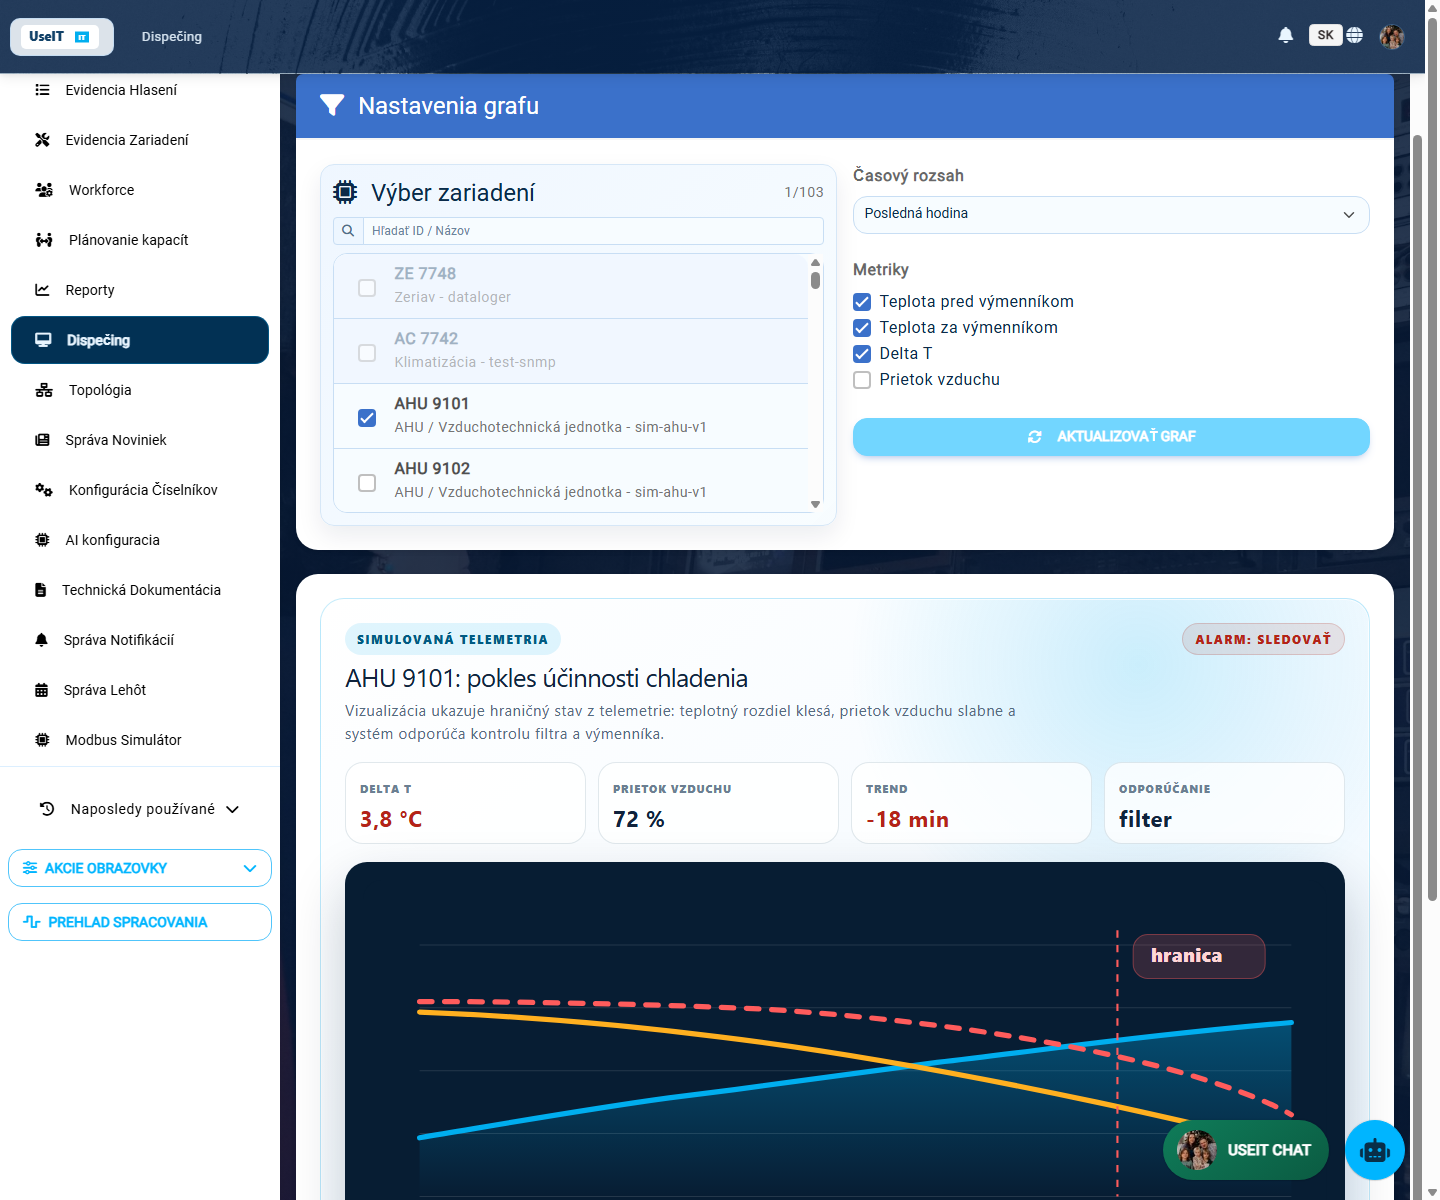Click the Technická Dokumentácia file icon
The image size is (1440, 1200).
(x=41, y=590)
